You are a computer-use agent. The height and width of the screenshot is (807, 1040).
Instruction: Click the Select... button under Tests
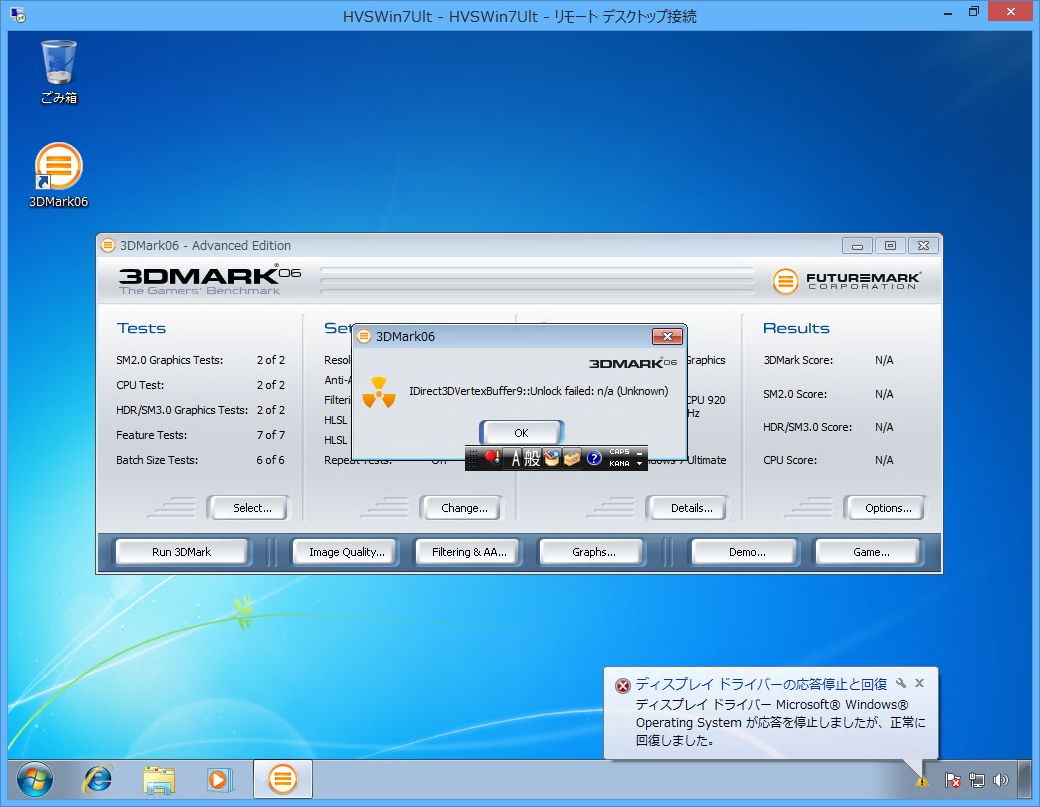click(248, 508)
